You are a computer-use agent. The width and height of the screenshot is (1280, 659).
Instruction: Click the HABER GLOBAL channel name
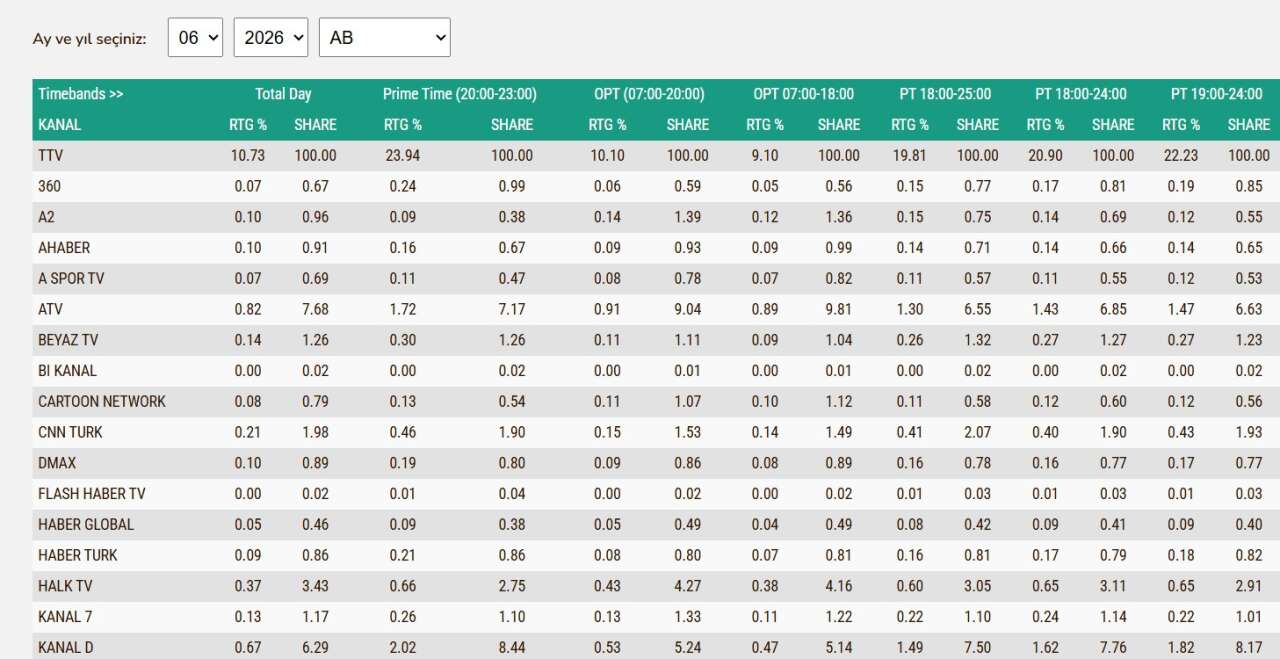coord(86,525)
